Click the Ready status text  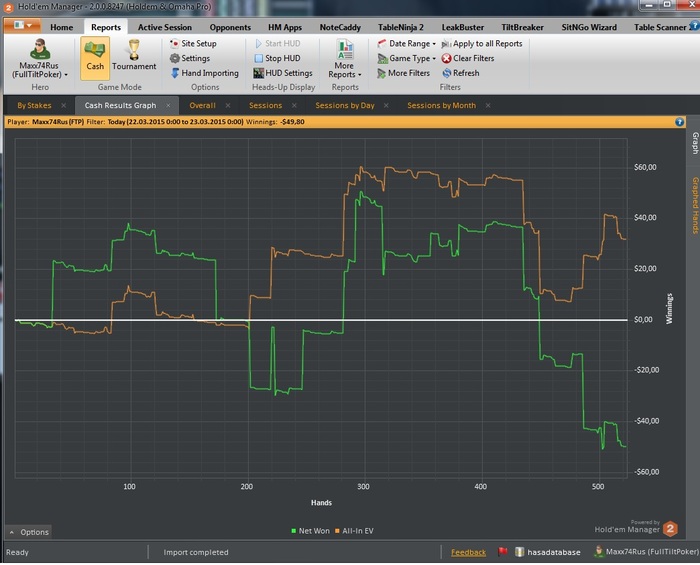click(17, 553)
